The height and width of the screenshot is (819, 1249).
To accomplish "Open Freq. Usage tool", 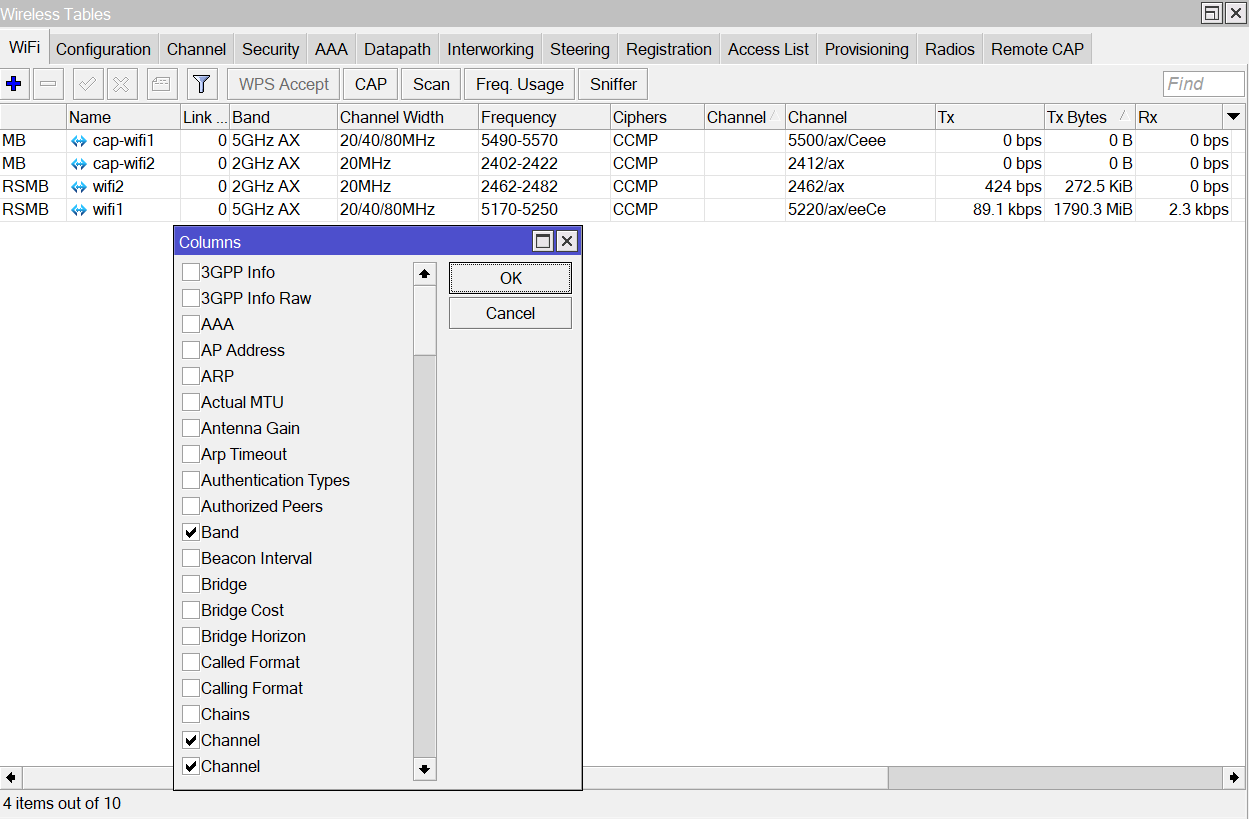I will 519,84.
